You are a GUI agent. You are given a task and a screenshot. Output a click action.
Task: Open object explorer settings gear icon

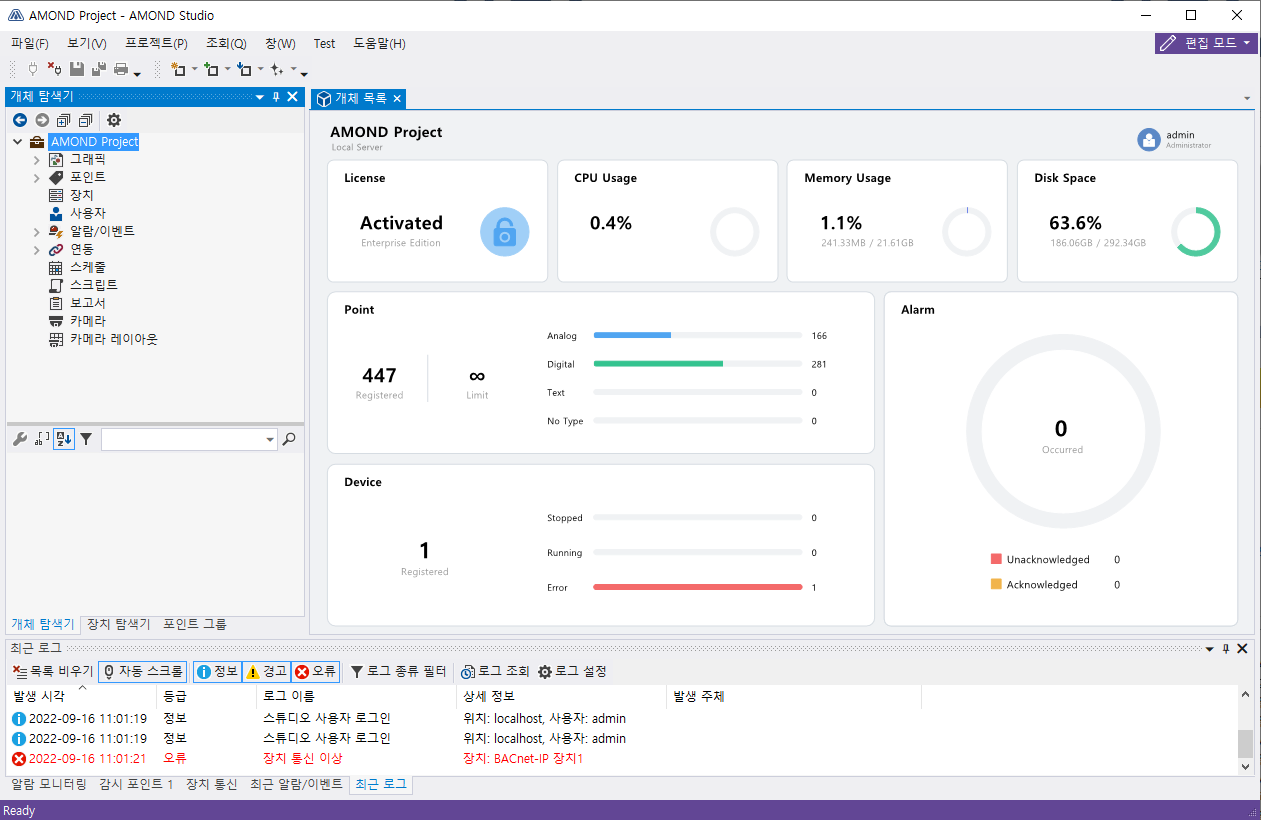coord(114,120)
